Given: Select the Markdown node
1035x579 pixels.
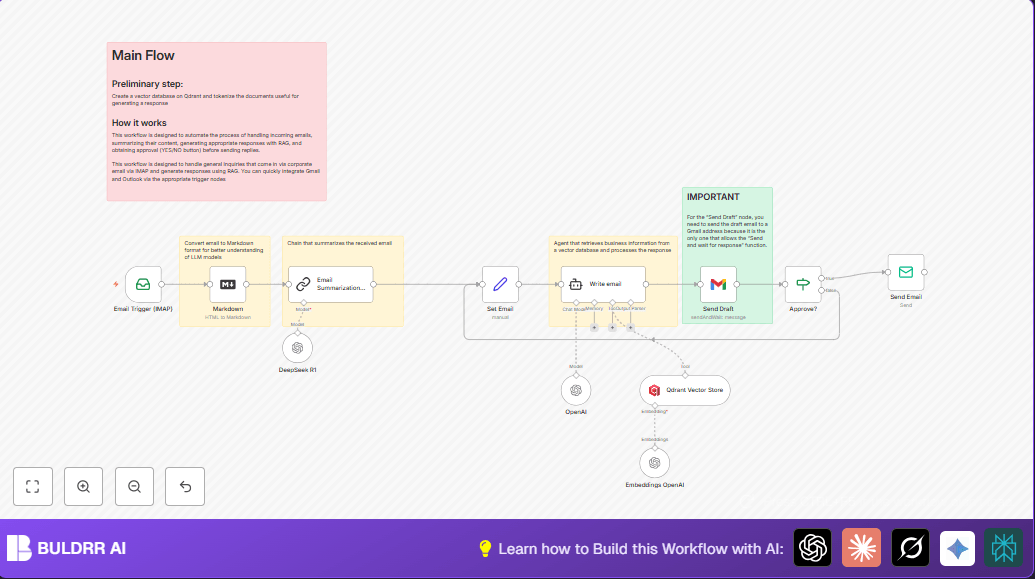Looking at the screenshot, I should (228, 285).
